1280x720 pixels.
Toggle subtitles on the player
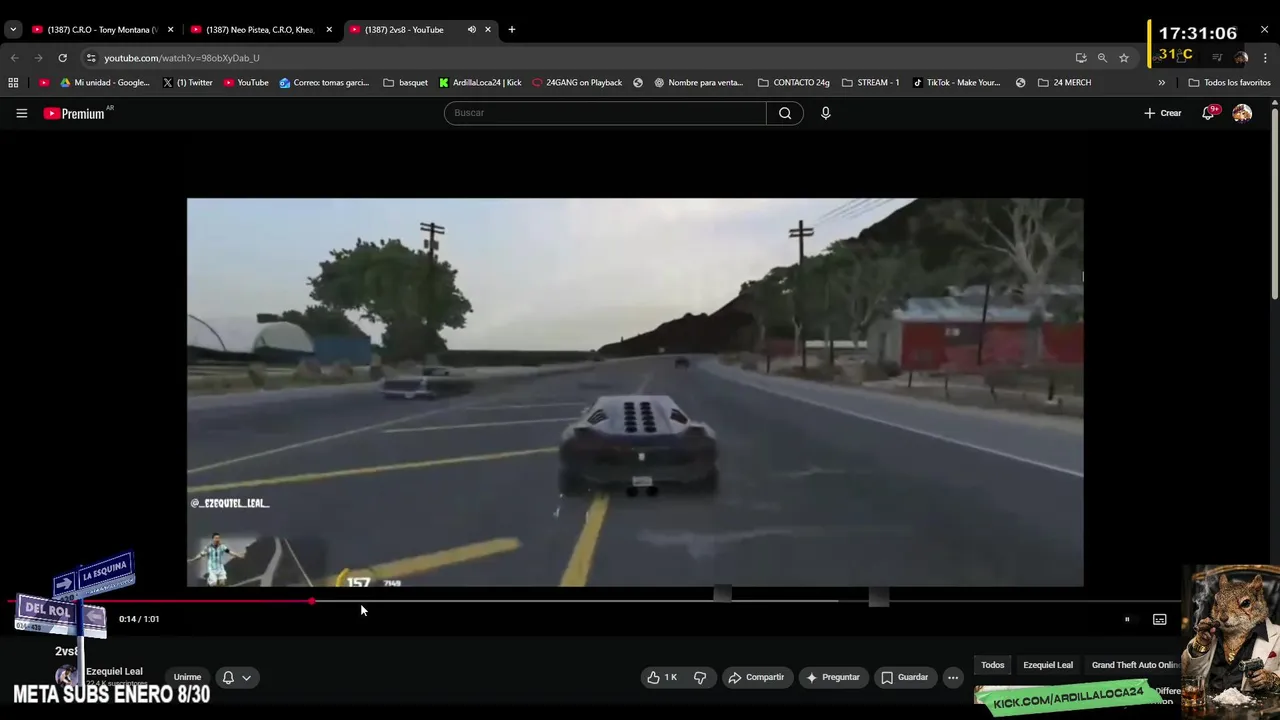tap(1160, 619)
